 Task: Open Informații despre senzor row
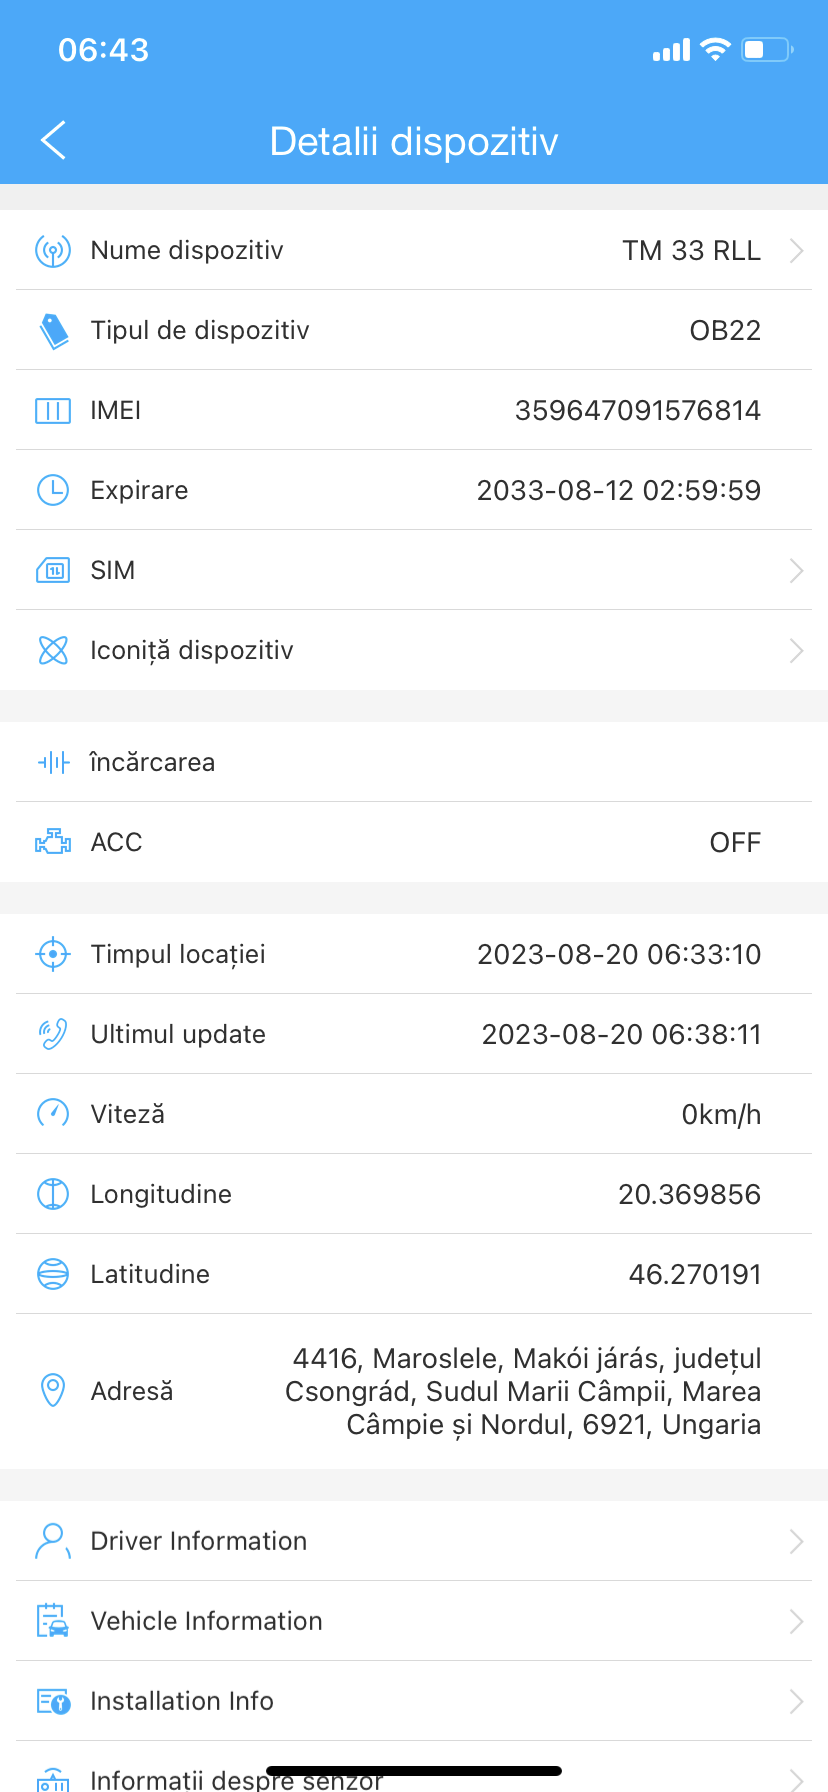(414, 1777)
